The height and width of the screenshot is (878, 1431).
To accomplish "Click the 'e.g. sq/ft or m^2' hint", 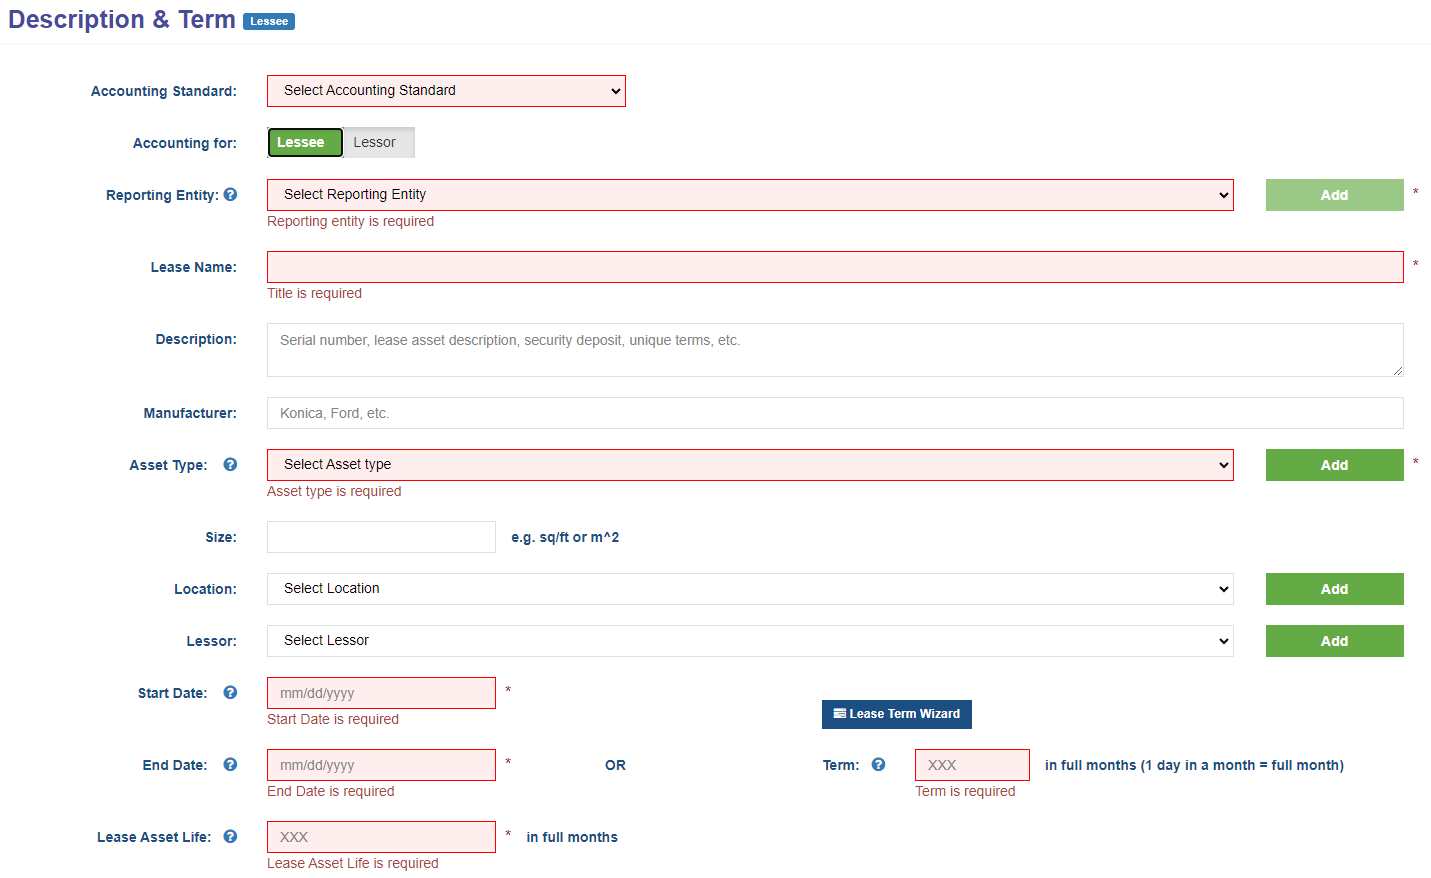I will 565,537.
